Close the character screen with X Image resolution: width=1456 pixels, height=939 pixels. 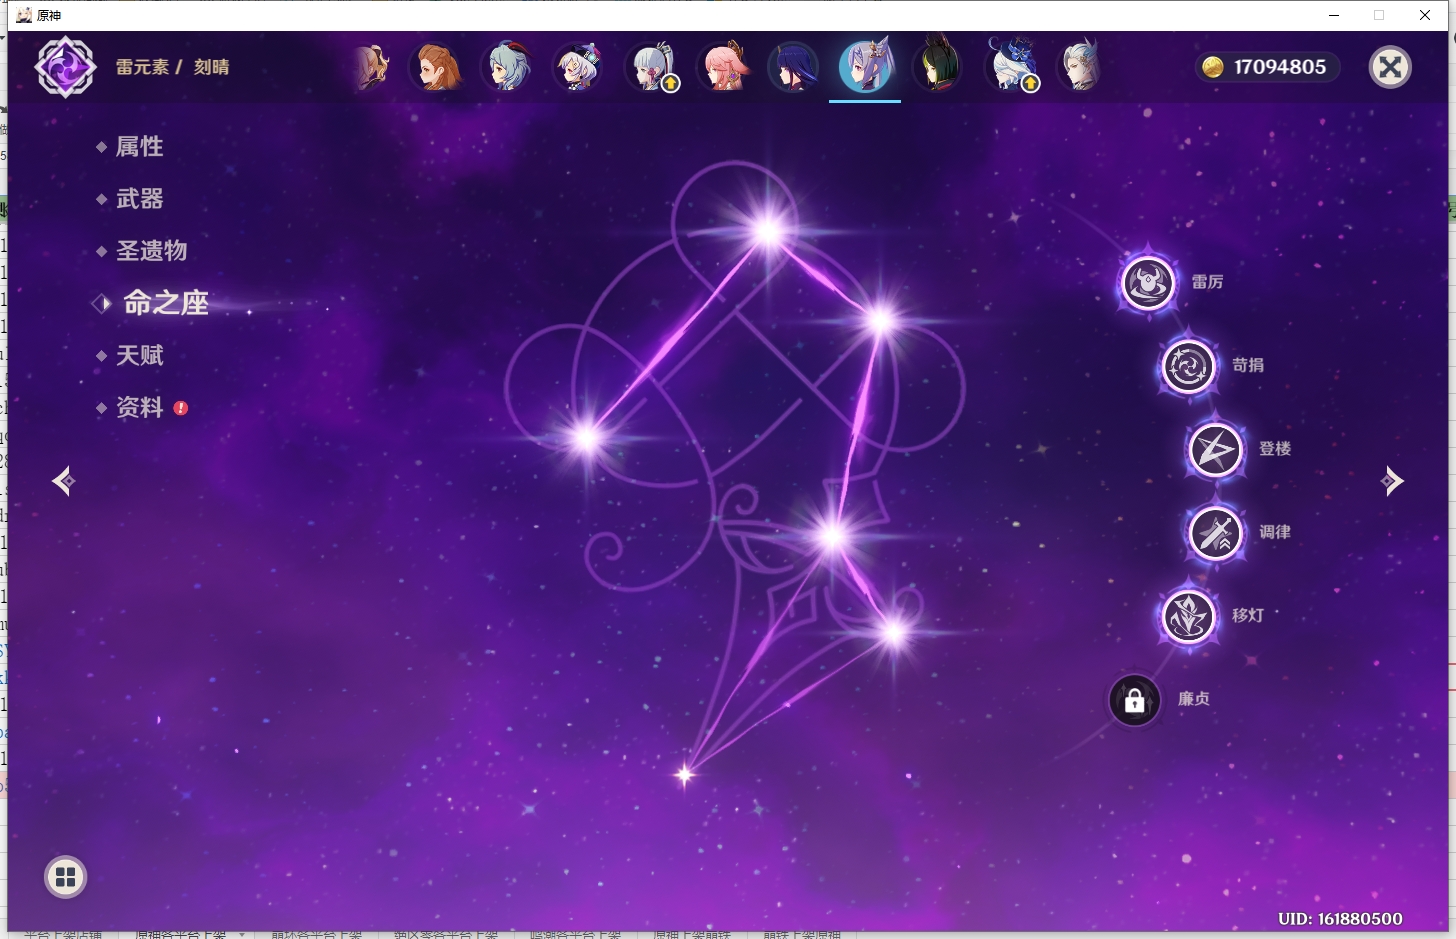tap(1390, 67)
